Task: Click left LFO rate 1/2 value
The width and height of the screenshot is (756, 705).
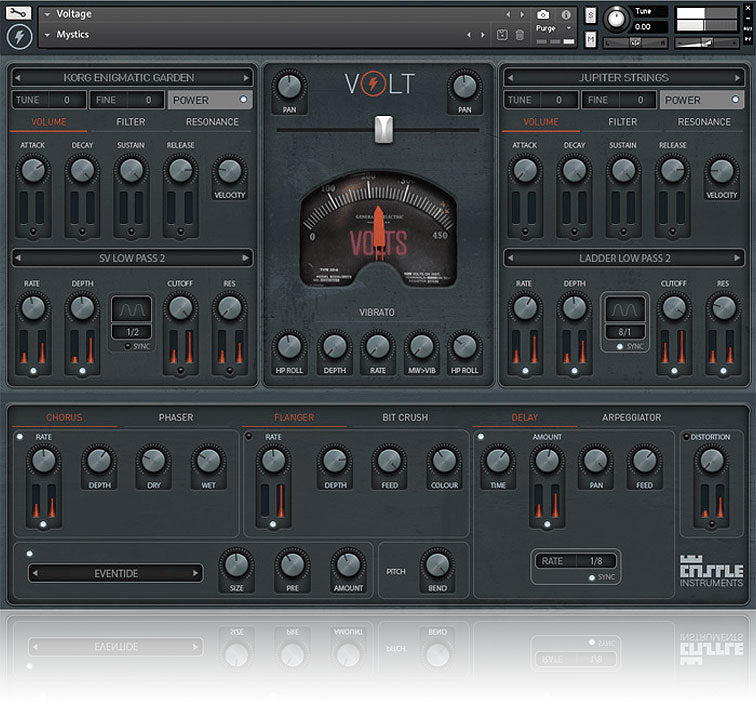Action: click(x=132, y=332)
